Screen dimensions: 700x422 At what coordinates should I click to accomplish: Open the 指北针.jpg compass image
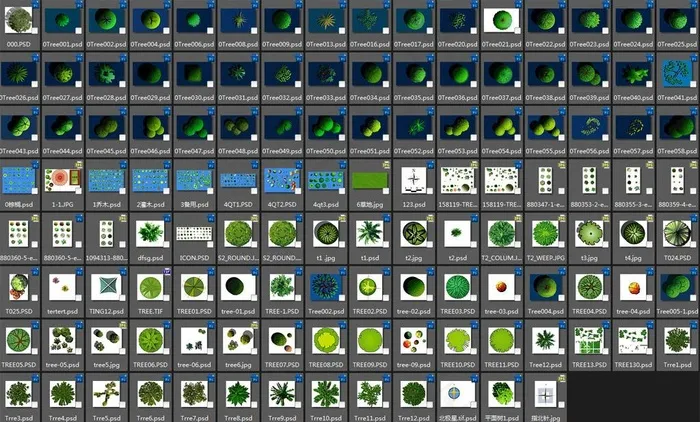click(x=546, y=393)
